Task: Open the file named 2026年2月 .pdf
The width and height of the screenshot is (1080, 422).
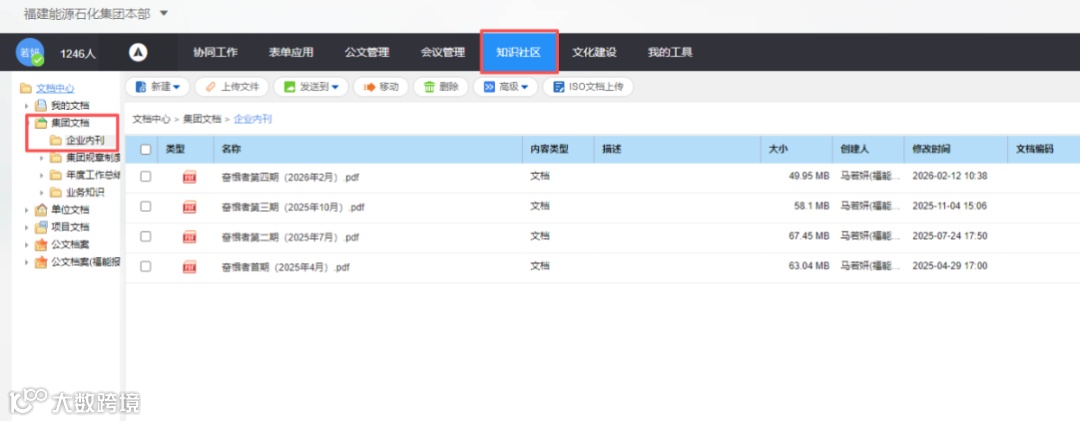Action: (290, 177)
